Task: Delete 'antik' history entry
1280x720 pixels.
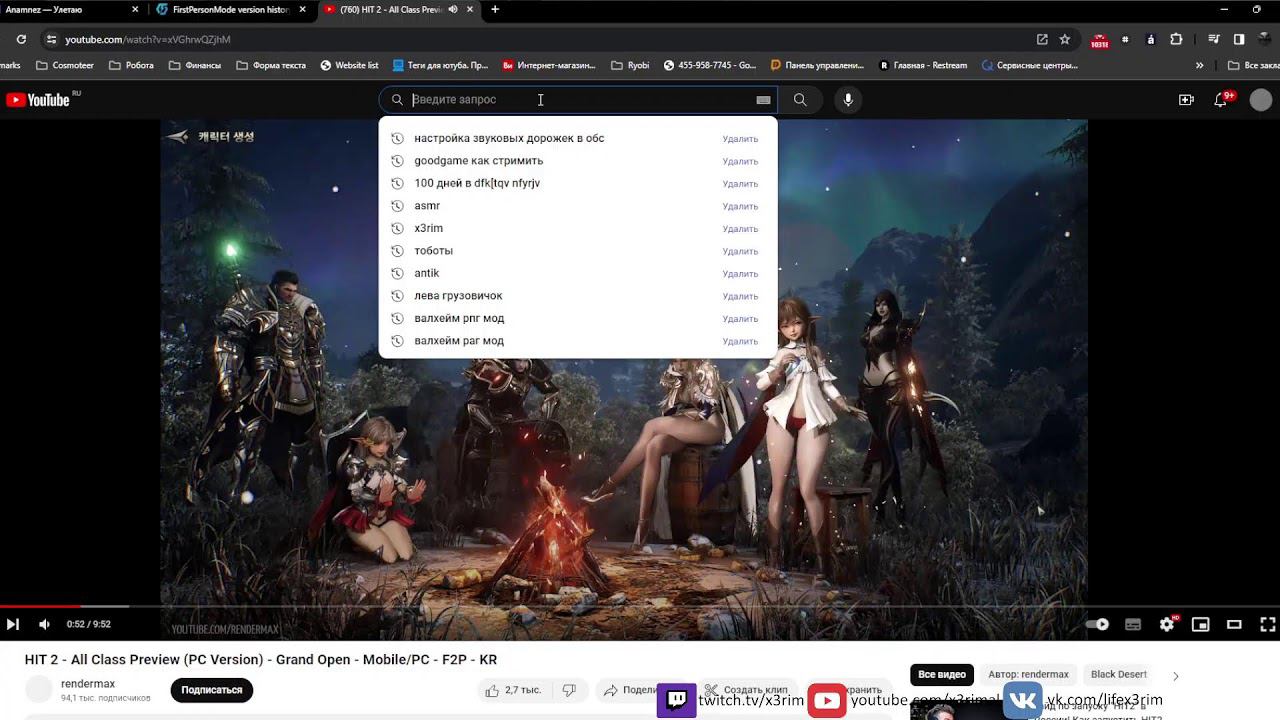Action: point(740,274)
